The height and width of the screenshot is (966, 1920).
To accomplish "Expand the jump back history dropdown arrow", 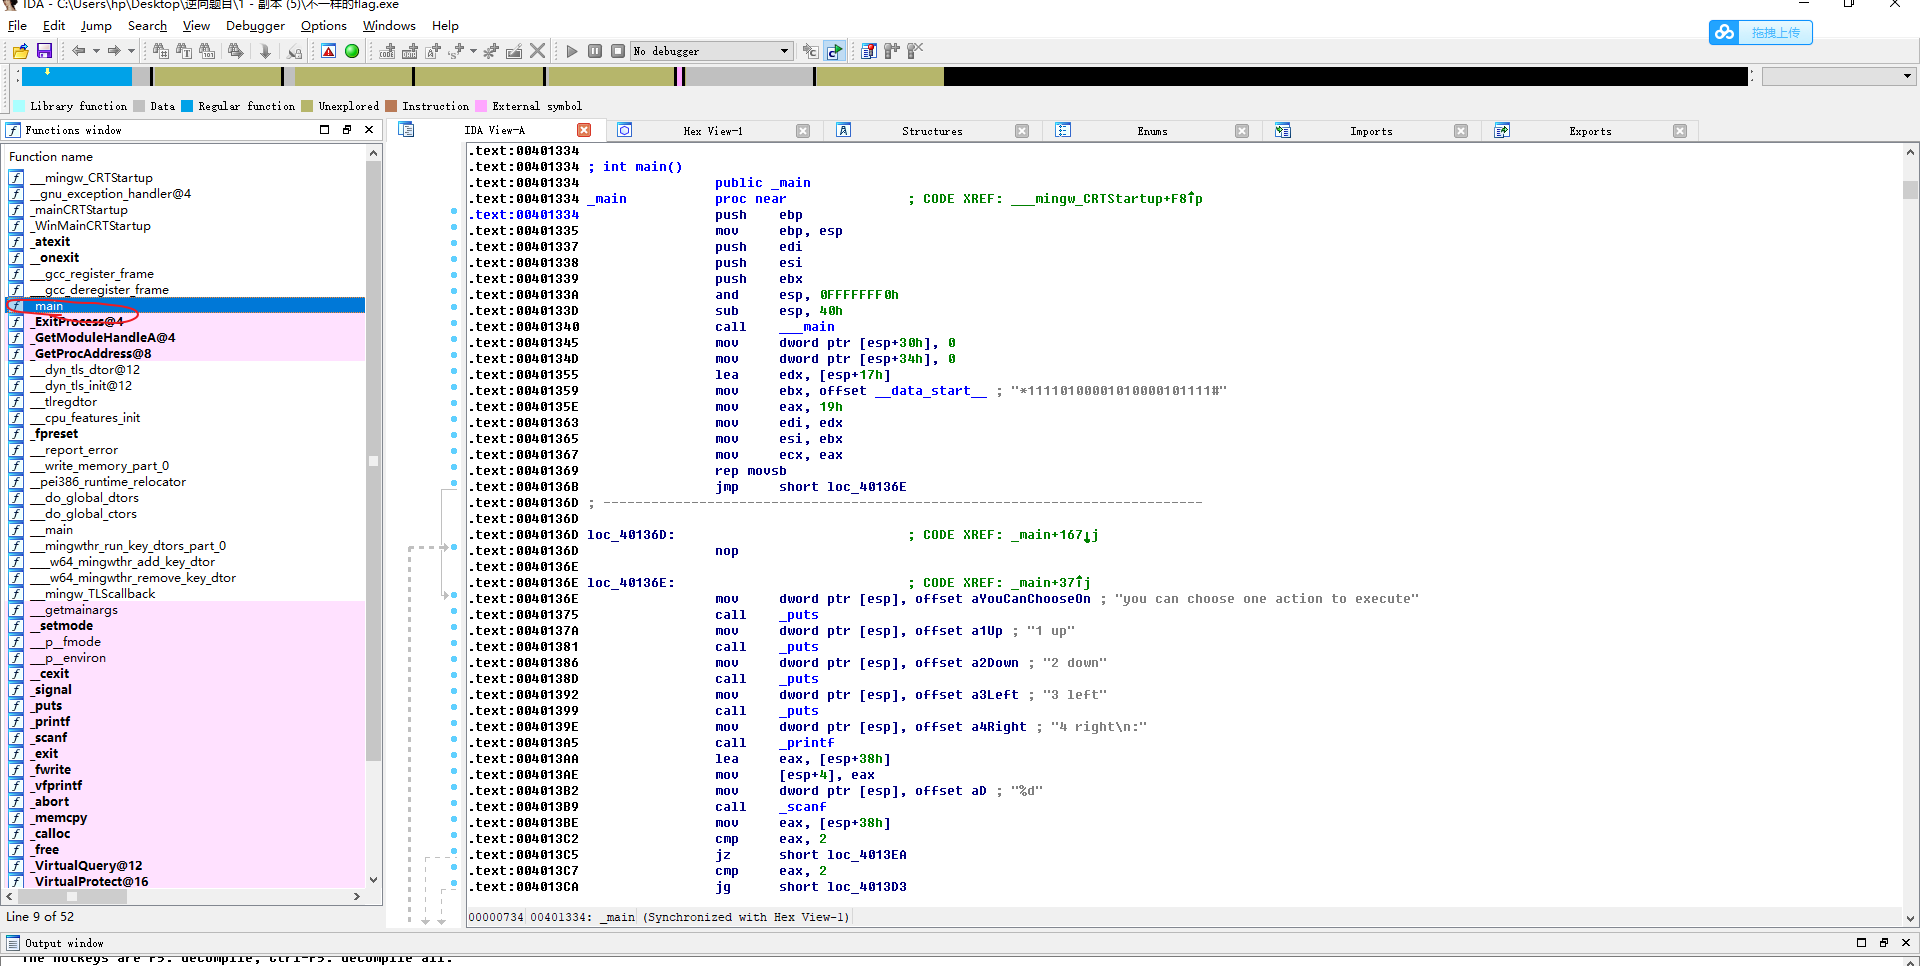I will 96,51.
